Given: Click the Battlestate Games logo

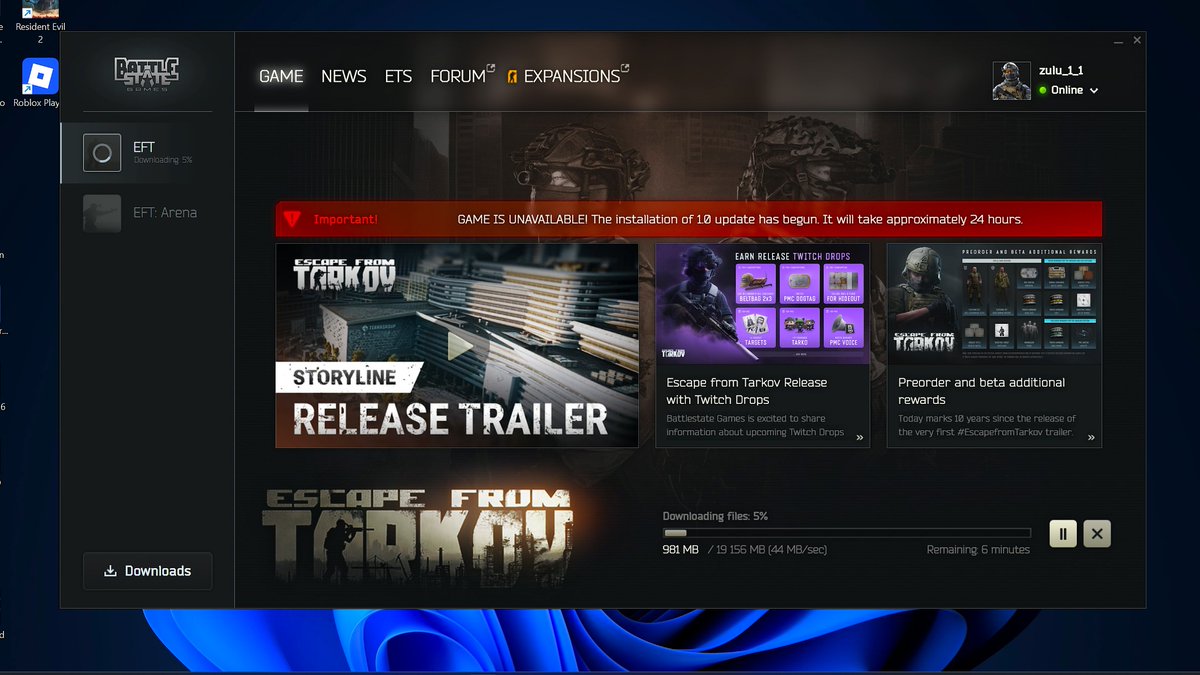Looking at the screenshot, I should click(147, 74).
